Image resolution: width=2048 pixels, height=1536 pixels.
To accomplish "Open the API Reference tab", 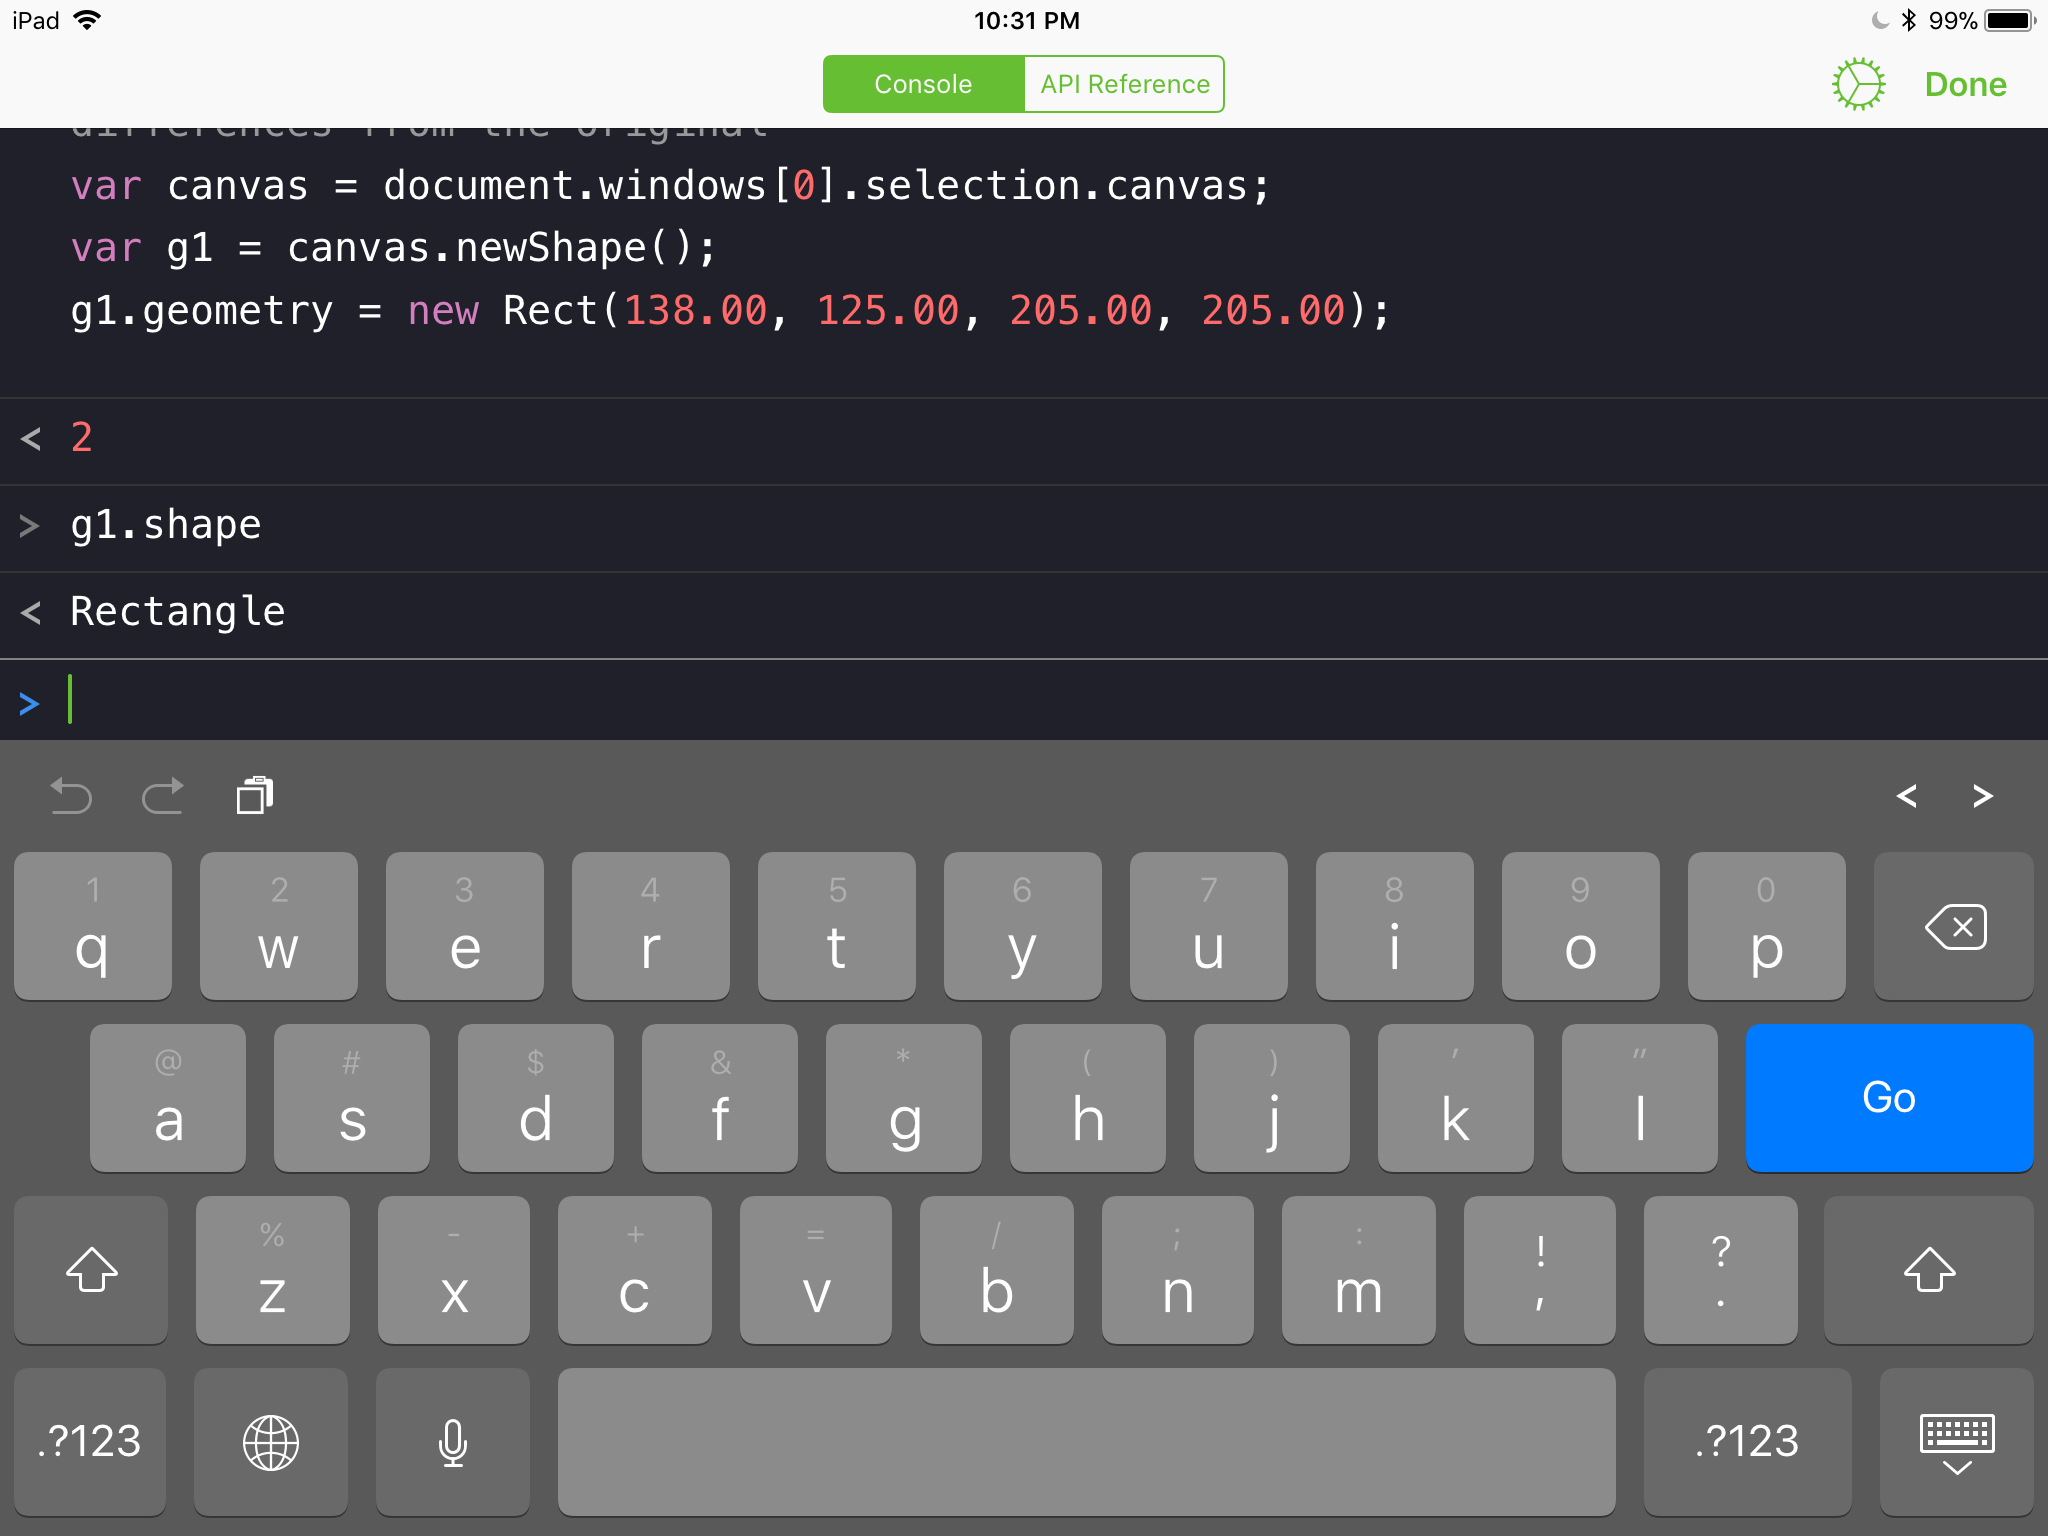I will click(x=1124, y=84).
